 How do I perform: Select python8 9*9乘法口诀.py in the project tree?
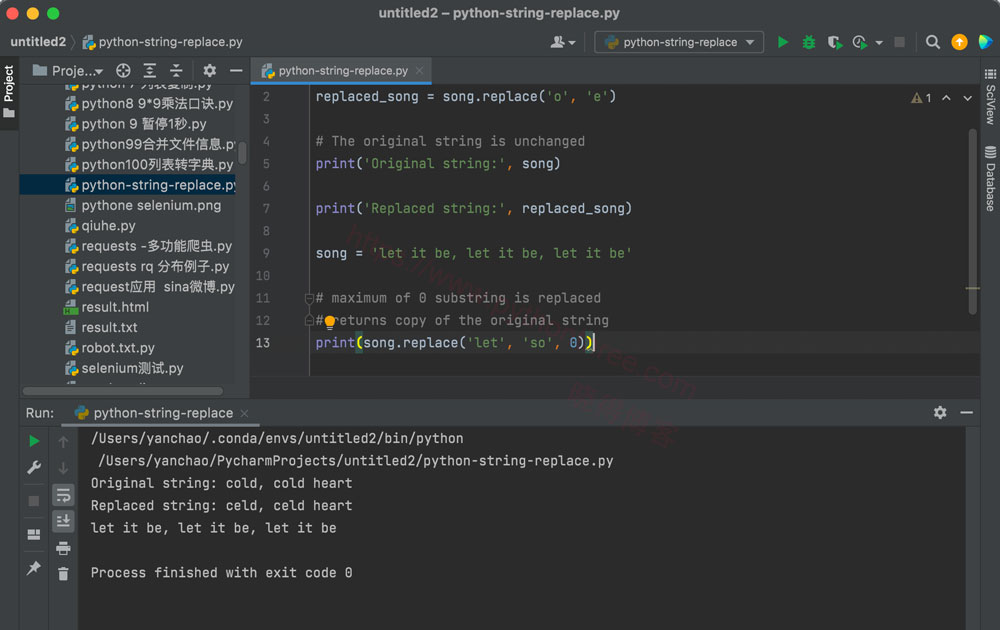tap(149, 103)
